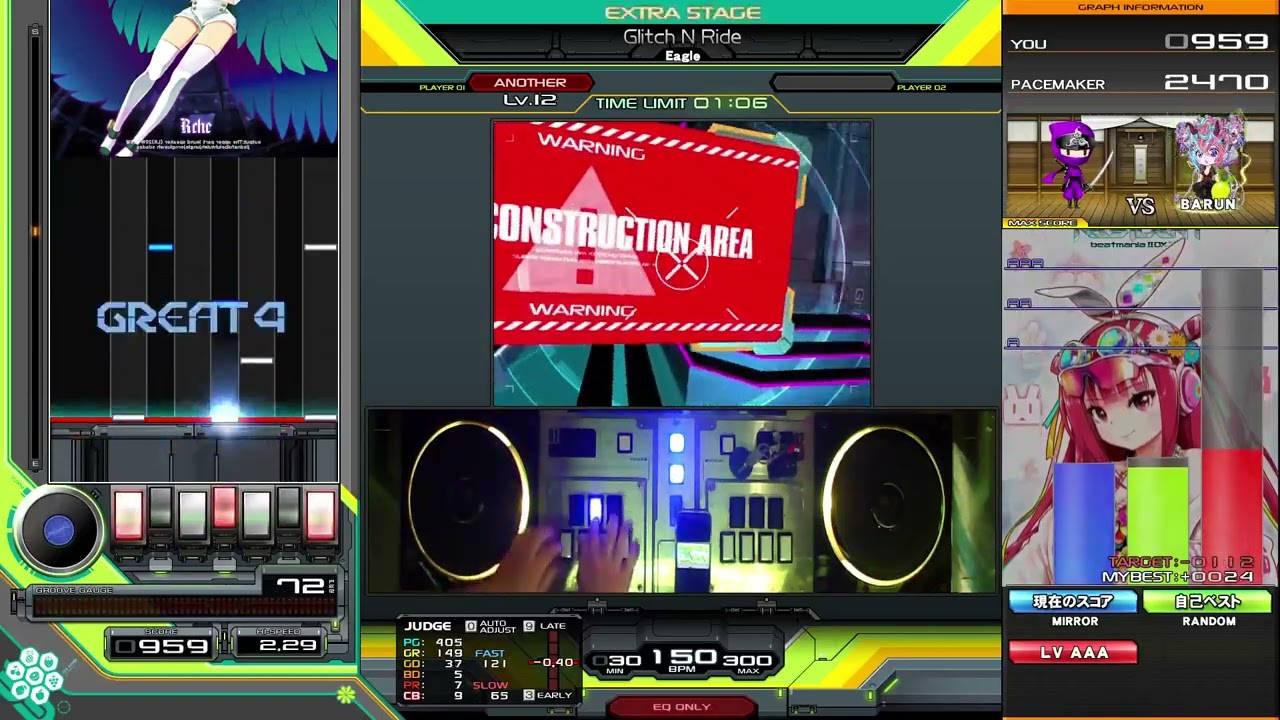Click the TARGET:-0112 difference readout
Image resolution: width=1280 pixels, height=720 pixels.
(x=1181, y=563)
